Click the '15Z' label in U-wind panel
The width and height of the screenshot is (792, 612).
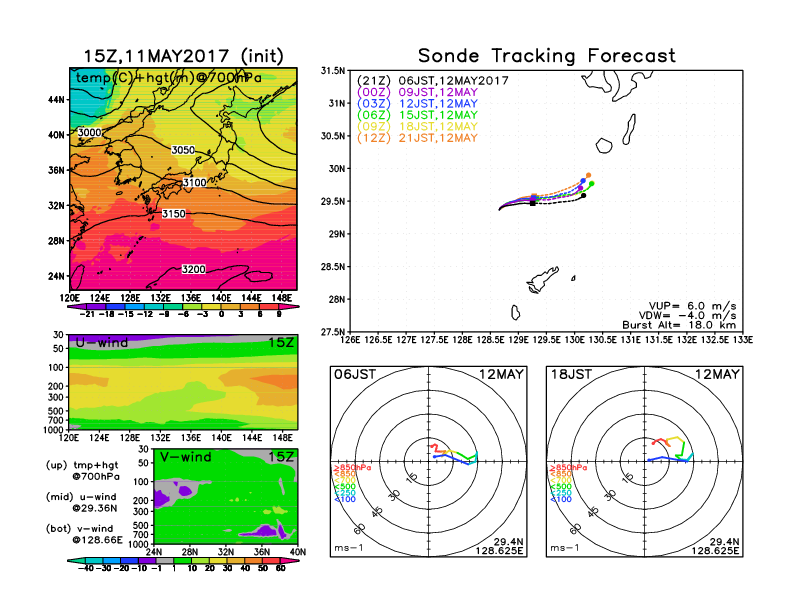pyautogui.click(x=281, y=343)
